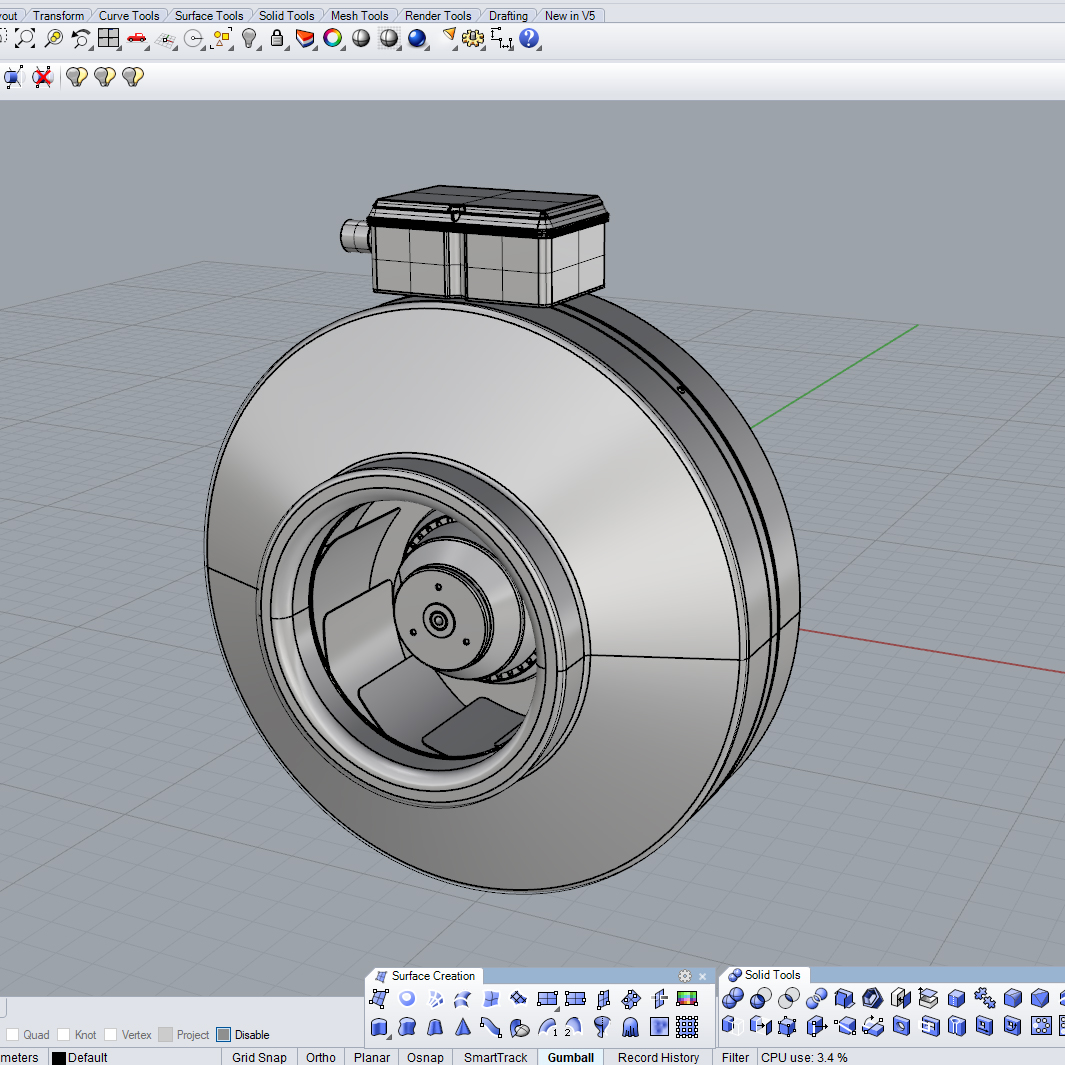Click the blue render sphere icon
This screenshot has height=1065, width=1065.
coord(417,39)
